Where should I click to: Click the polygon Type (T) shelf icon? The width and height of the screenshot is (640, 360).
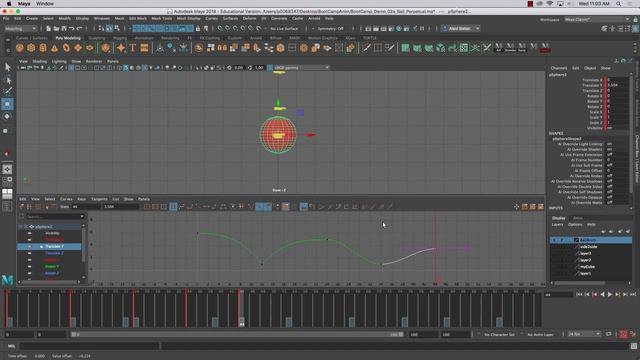pyautogui.click(x=133, y=48)
